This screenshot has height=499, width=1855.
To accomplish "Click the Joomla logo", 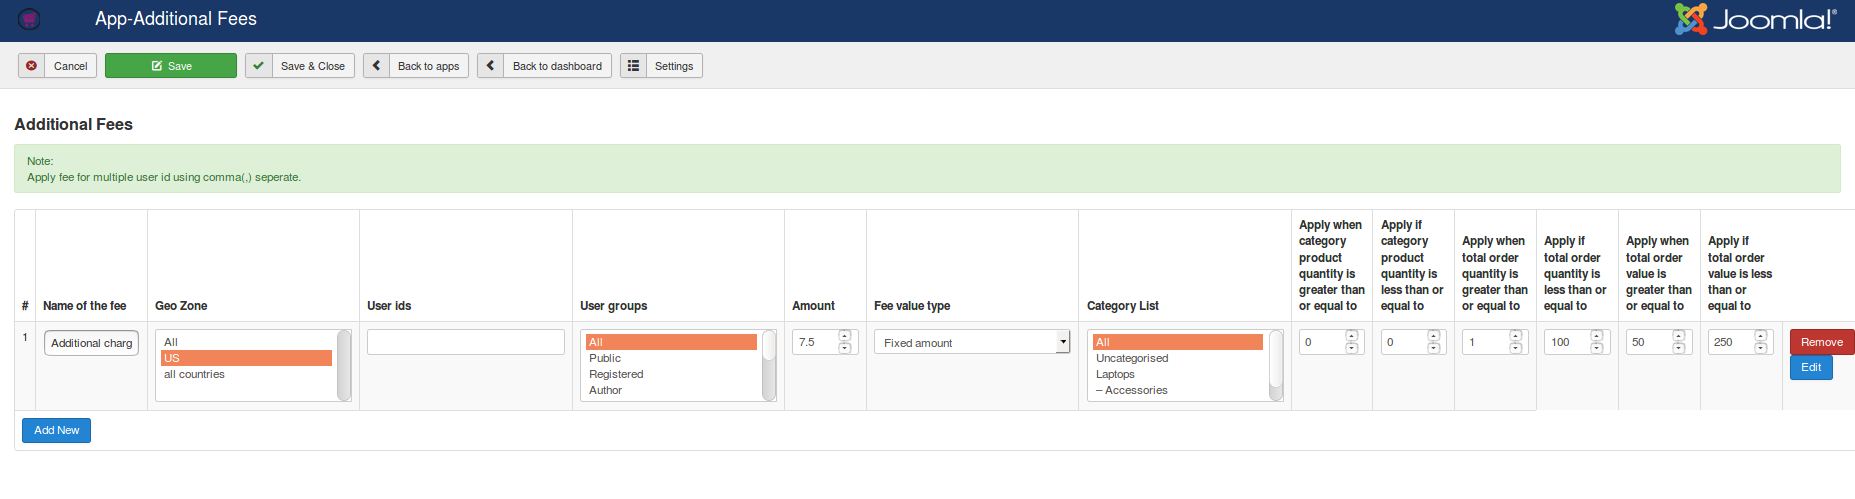I will (x=1755, y=19).
